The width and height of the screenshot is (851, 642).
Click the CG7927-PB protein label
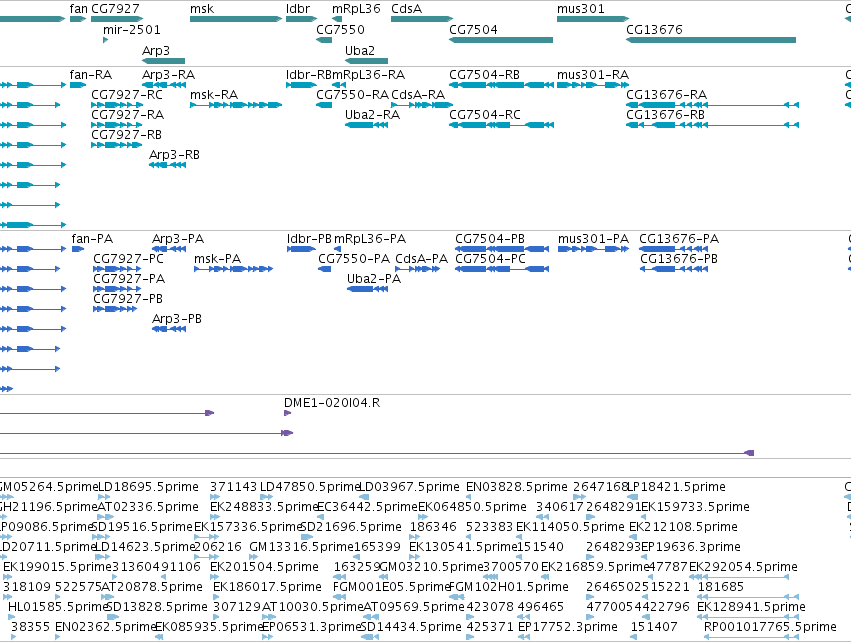point(128,300)
